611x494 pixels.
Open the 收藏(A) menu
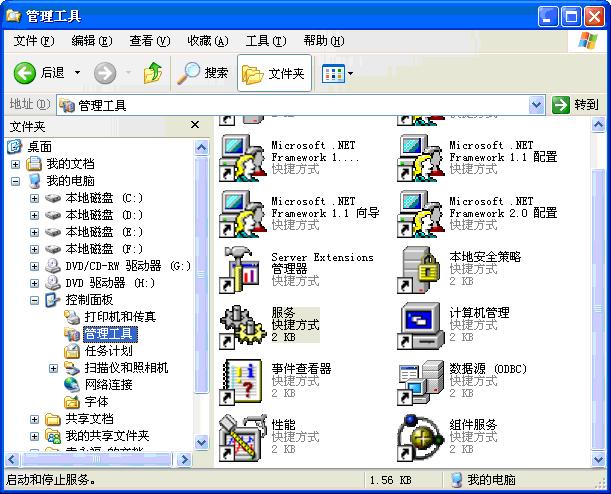[x=208, y=41]
